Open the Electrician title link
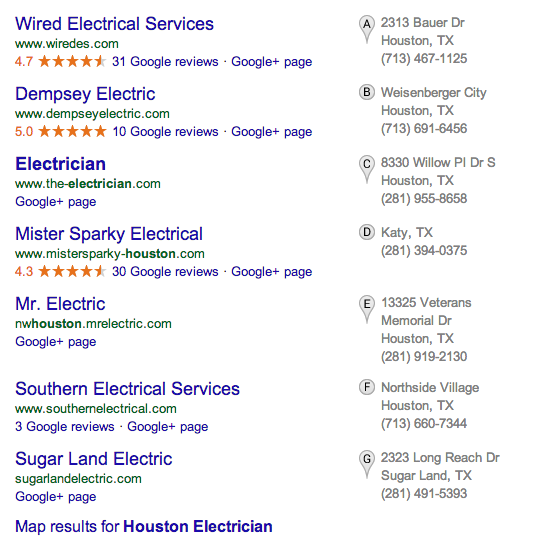The width and height of the screenshot is (547, 545). (x=60, y=164)
